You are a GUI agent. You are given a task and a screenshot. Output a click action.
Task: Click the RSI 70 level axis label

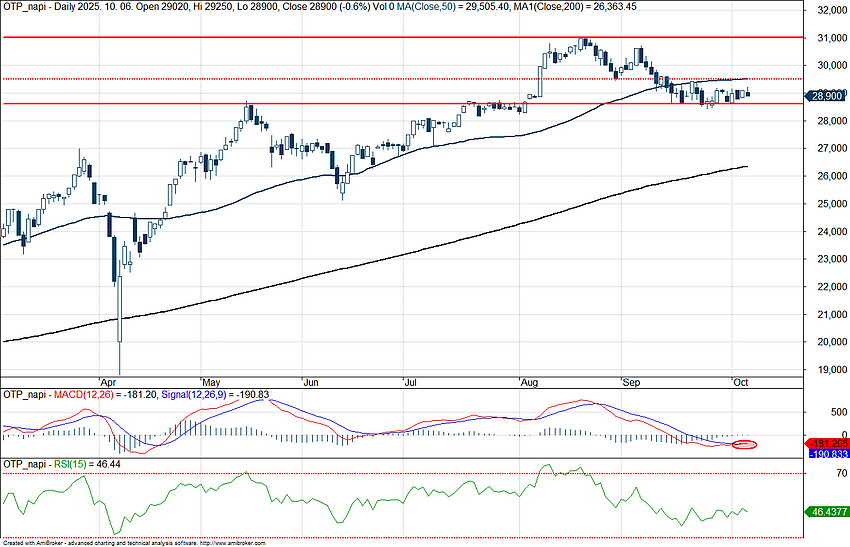[816, 473]
